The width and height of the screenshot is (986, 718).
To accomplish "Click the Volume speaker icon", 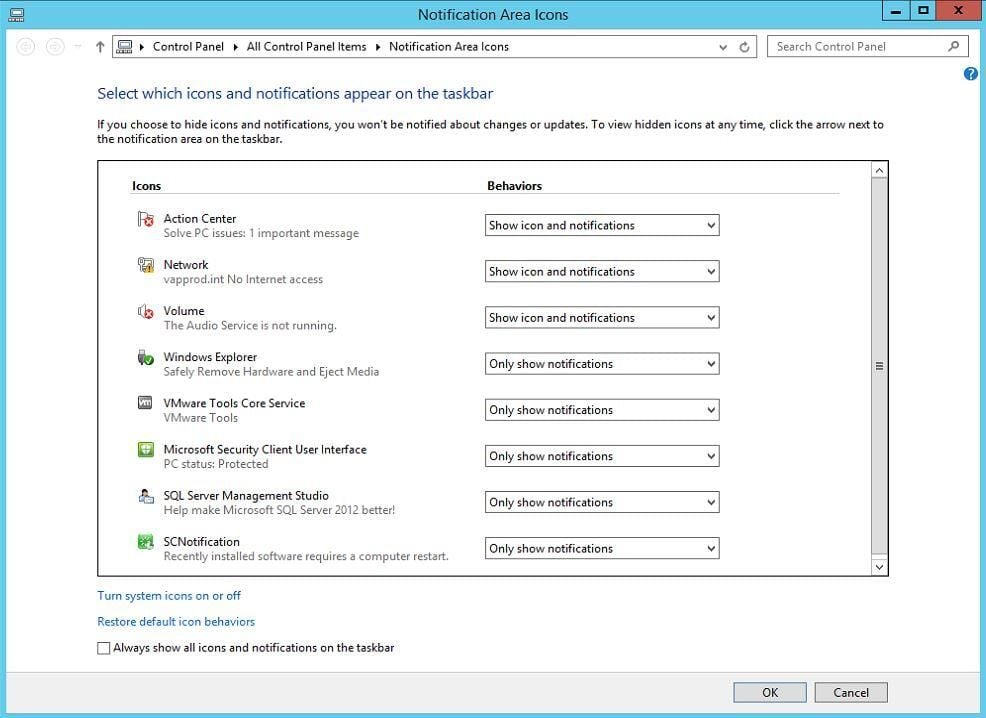I will pos(145,311).
